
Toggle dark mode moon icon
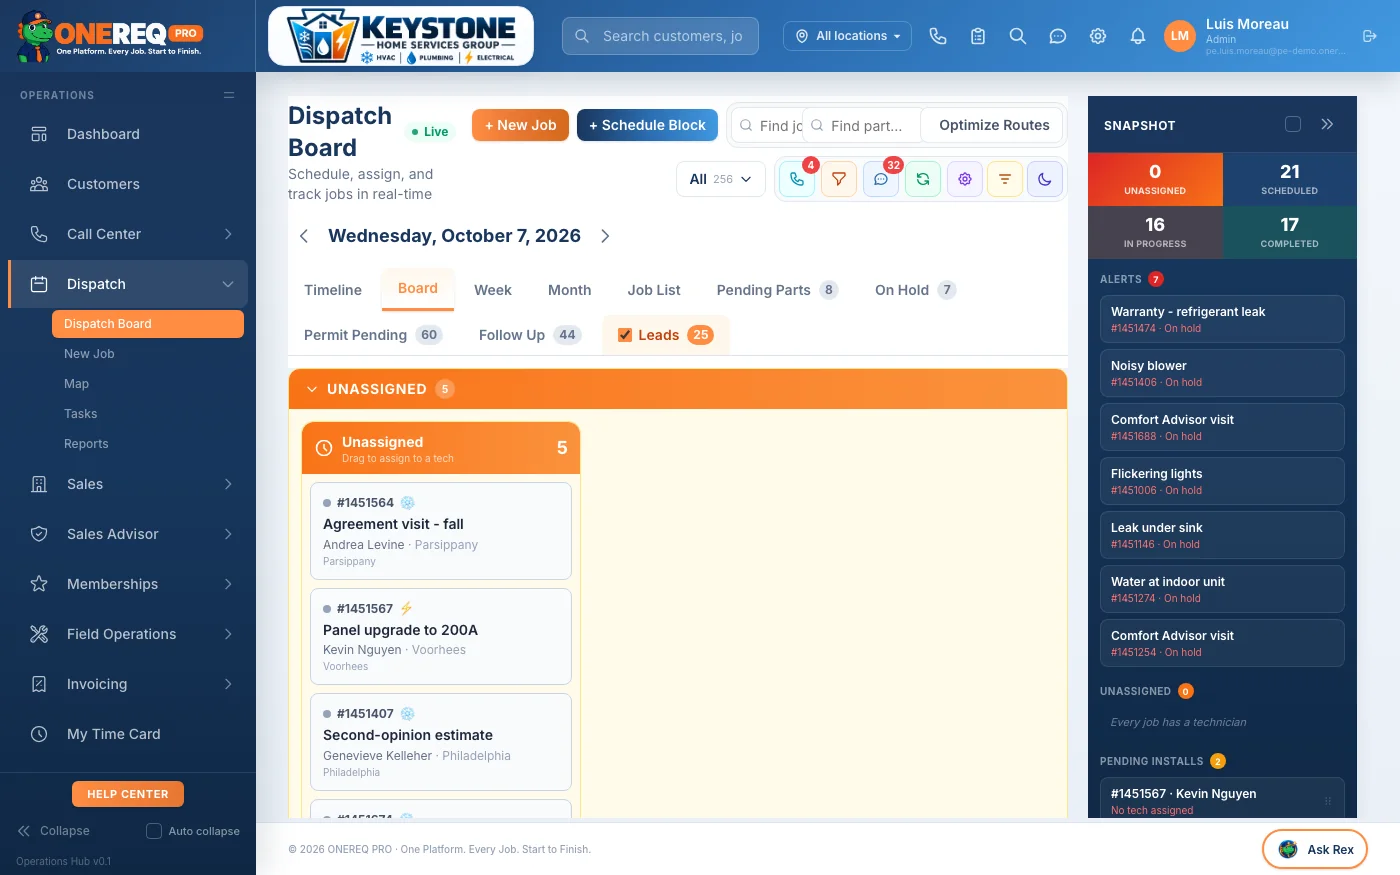[1045, 179]
